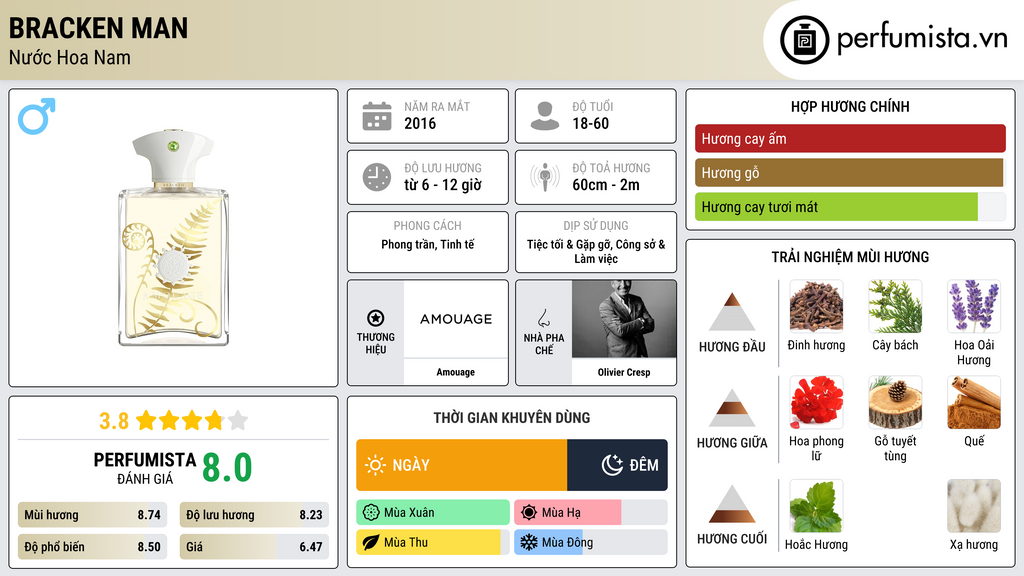
Task: Click the Mùi hương 8.74 score bar
Action: pos(92,515)
